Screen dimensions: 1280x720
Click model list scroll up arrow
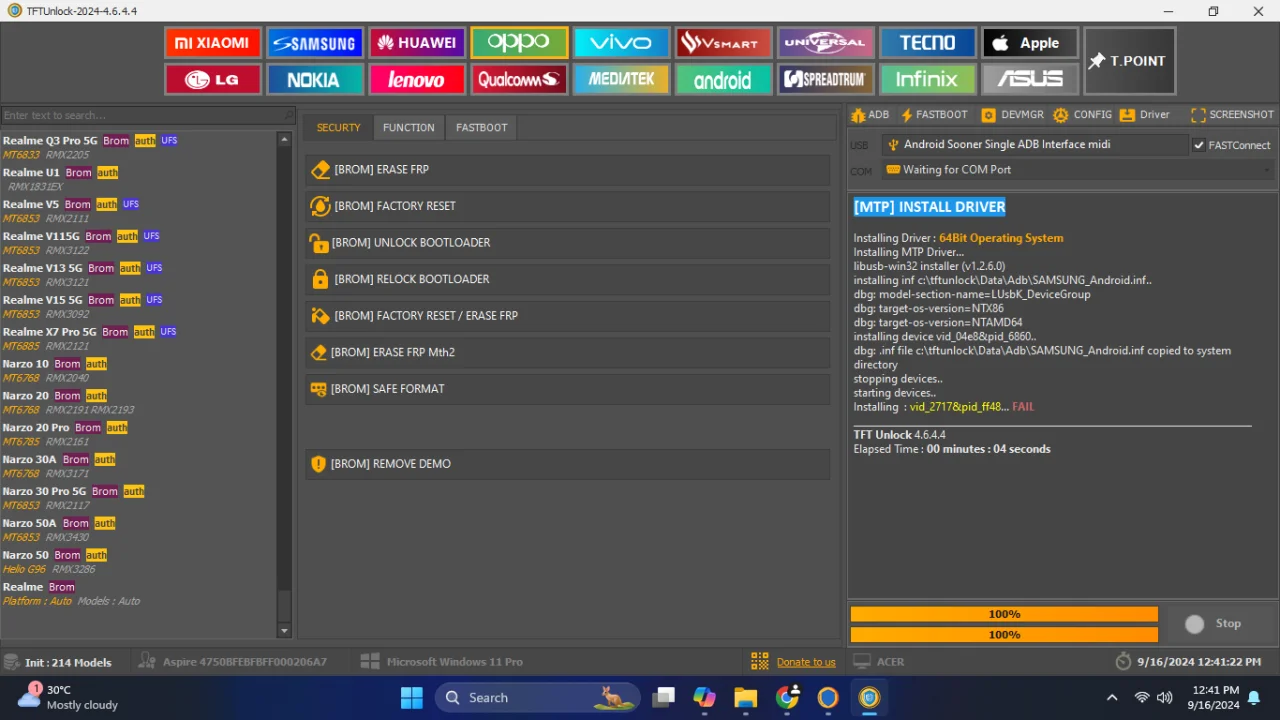284,140
